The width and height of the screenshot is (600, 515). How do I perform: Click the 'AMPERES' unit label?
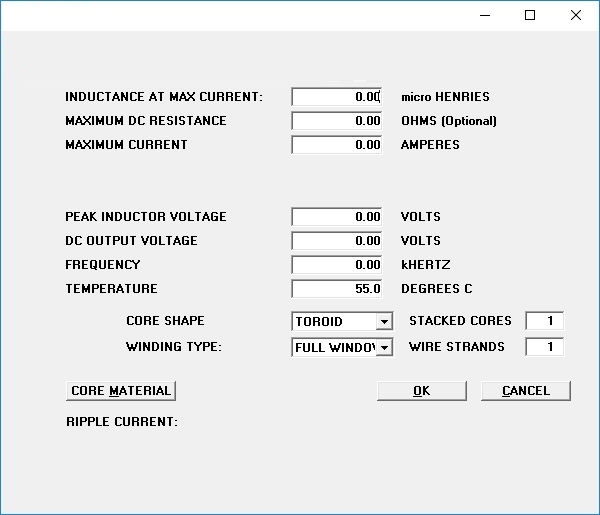pyautogui.click(x=430, y=145)
